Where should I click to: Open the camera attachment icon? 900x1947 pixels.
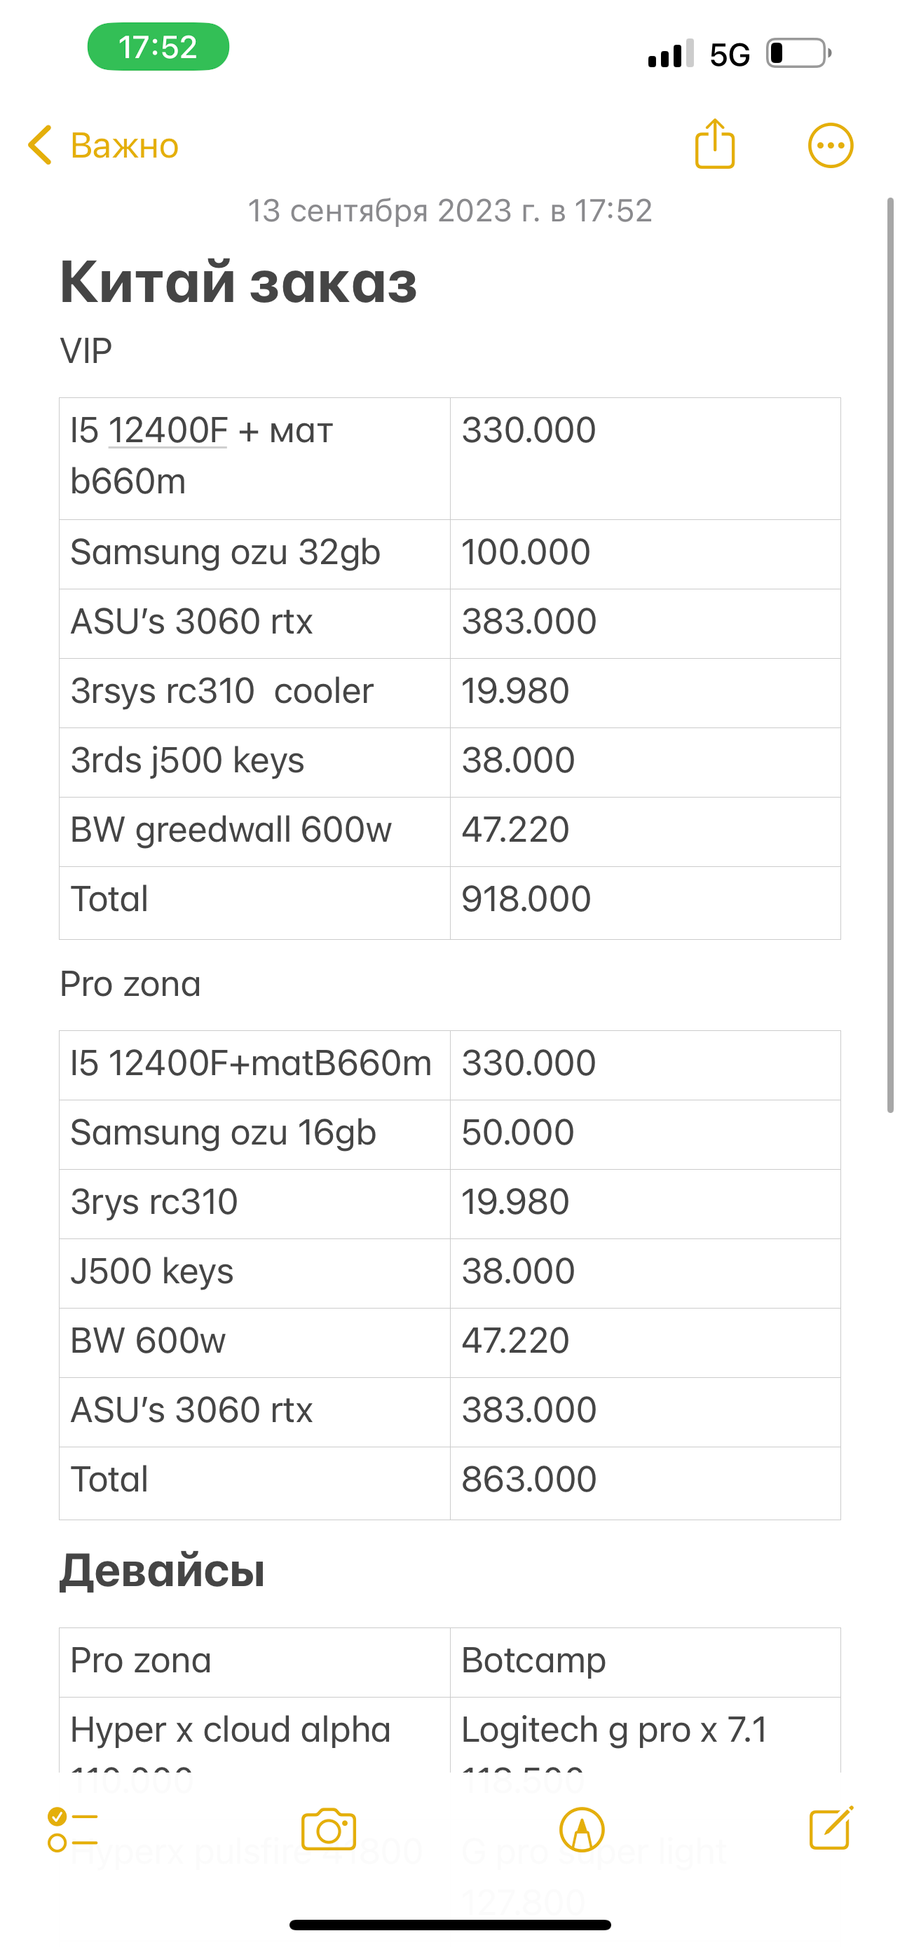coord(329,1830)
